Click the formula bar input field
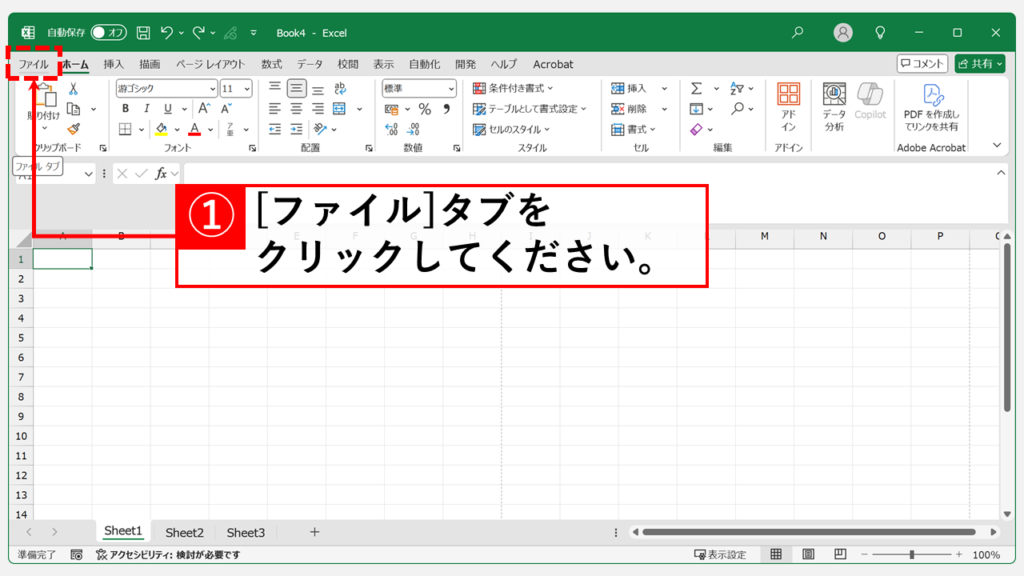This screenshot has width=1024, height=576. pyautogui.click(x=590, y=174)
